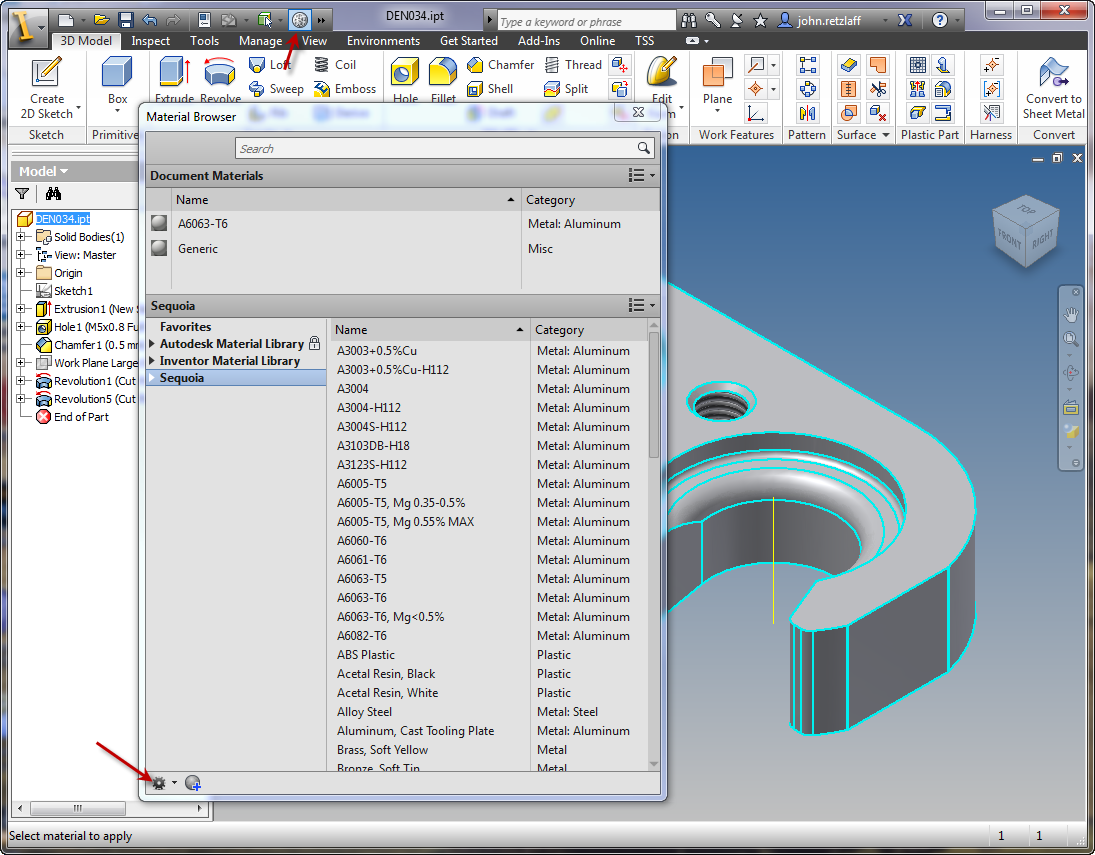Click the Hole tool icon
The width and height of the screenshot is (1095, 855).
click(405, 73)
